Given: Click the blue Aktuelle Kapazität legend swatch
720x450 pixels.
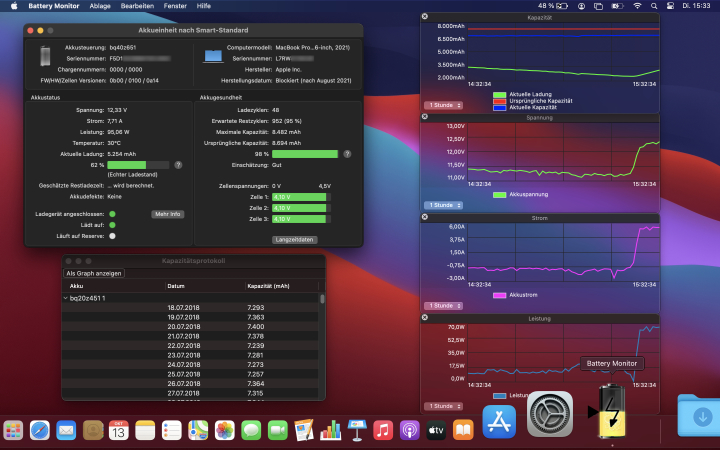Looking at the screenshot, I should tap(499, 107).
